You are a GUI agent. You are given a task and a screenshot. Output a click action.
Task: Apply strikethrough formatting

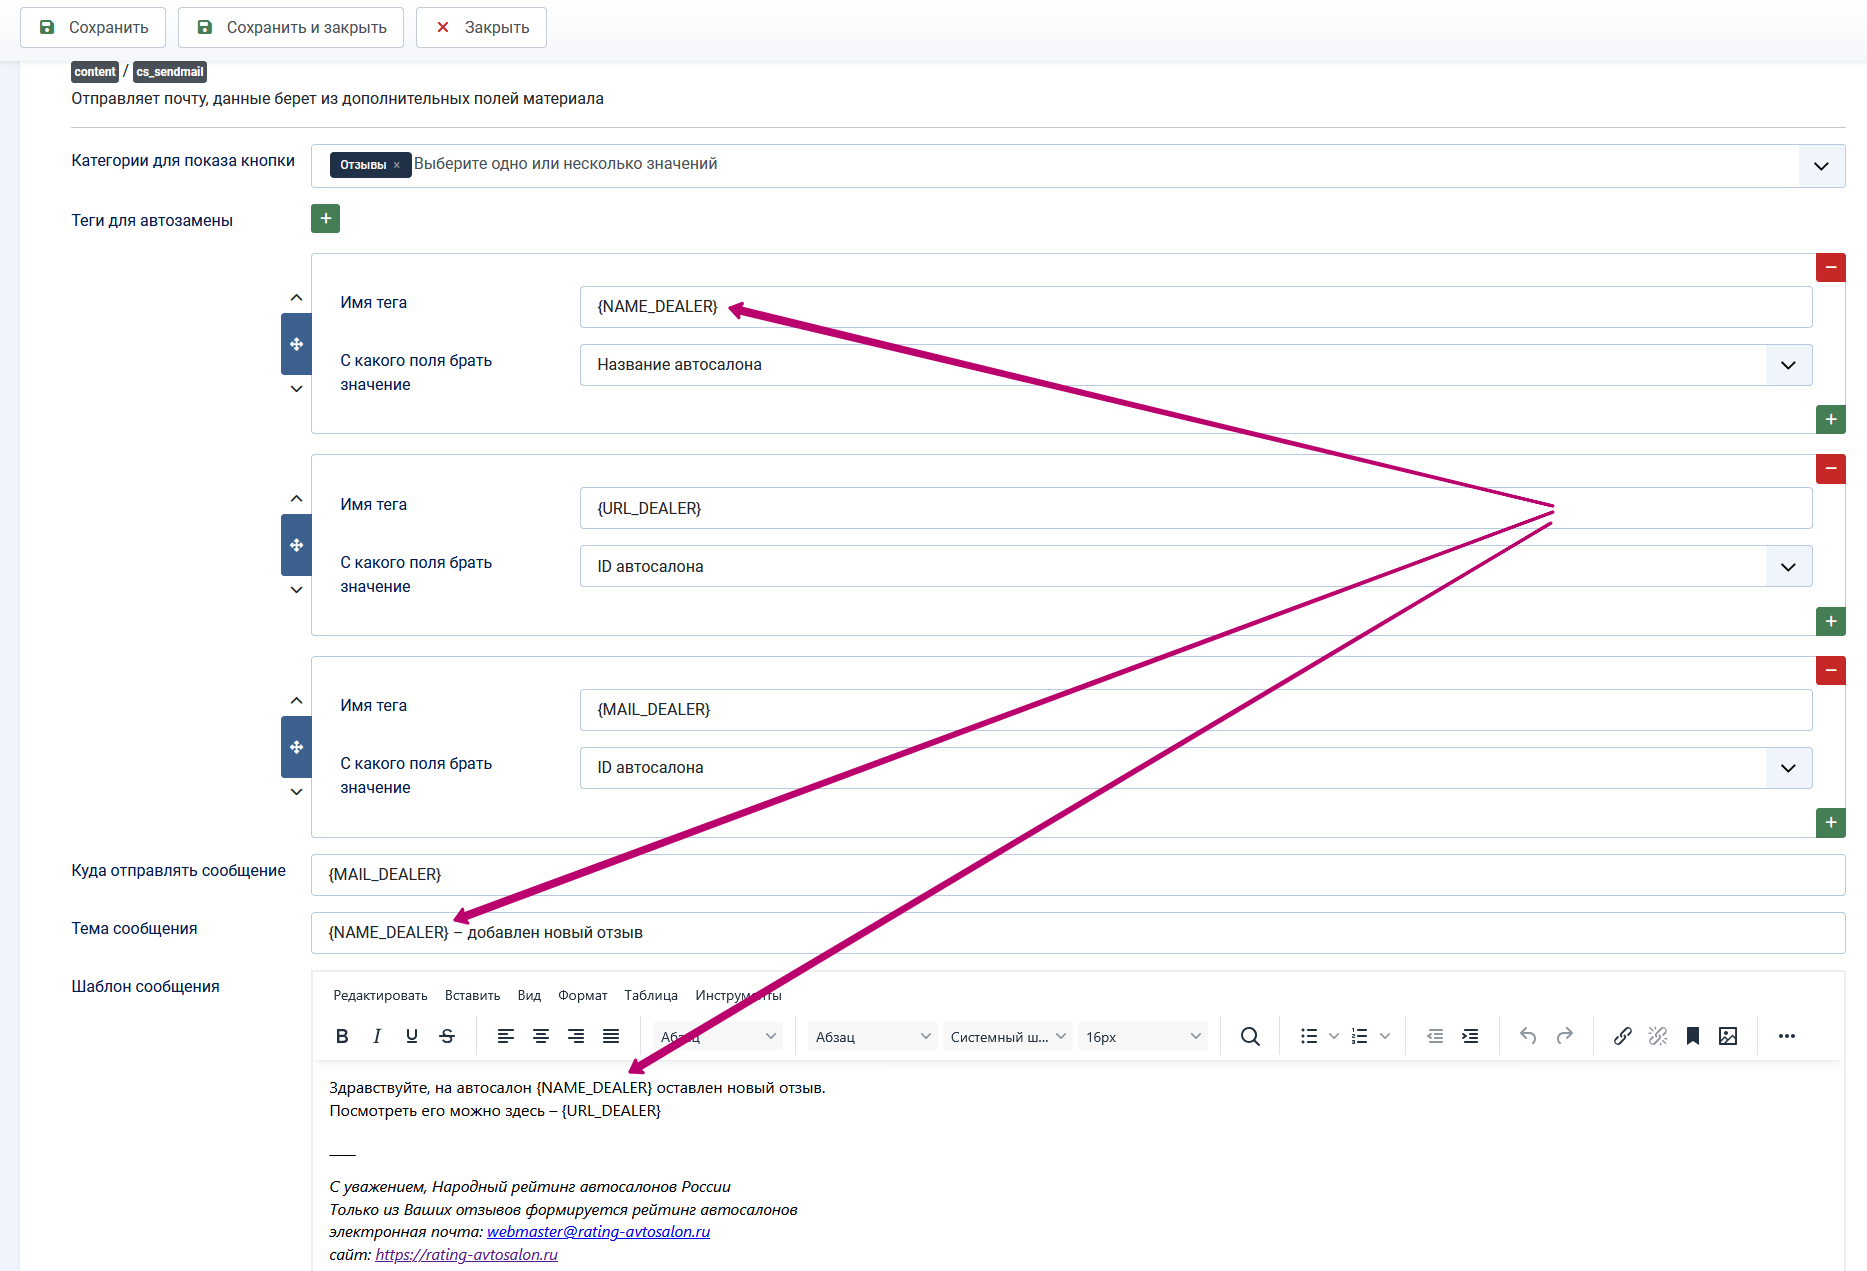click(447, 1036)
